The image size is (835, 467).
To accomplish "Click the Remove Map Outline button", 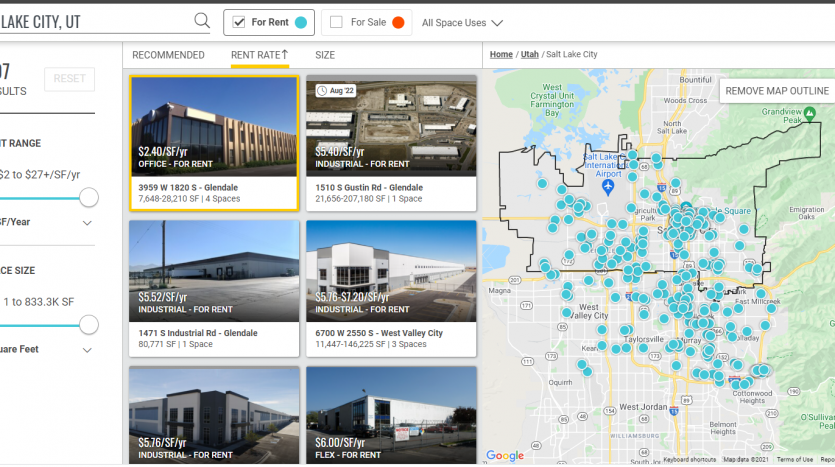I will coord(776,91).
